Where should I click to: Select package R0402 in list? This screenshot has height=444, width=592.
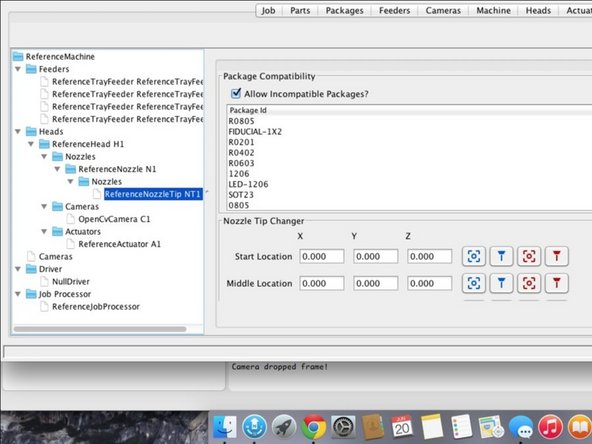409,153
